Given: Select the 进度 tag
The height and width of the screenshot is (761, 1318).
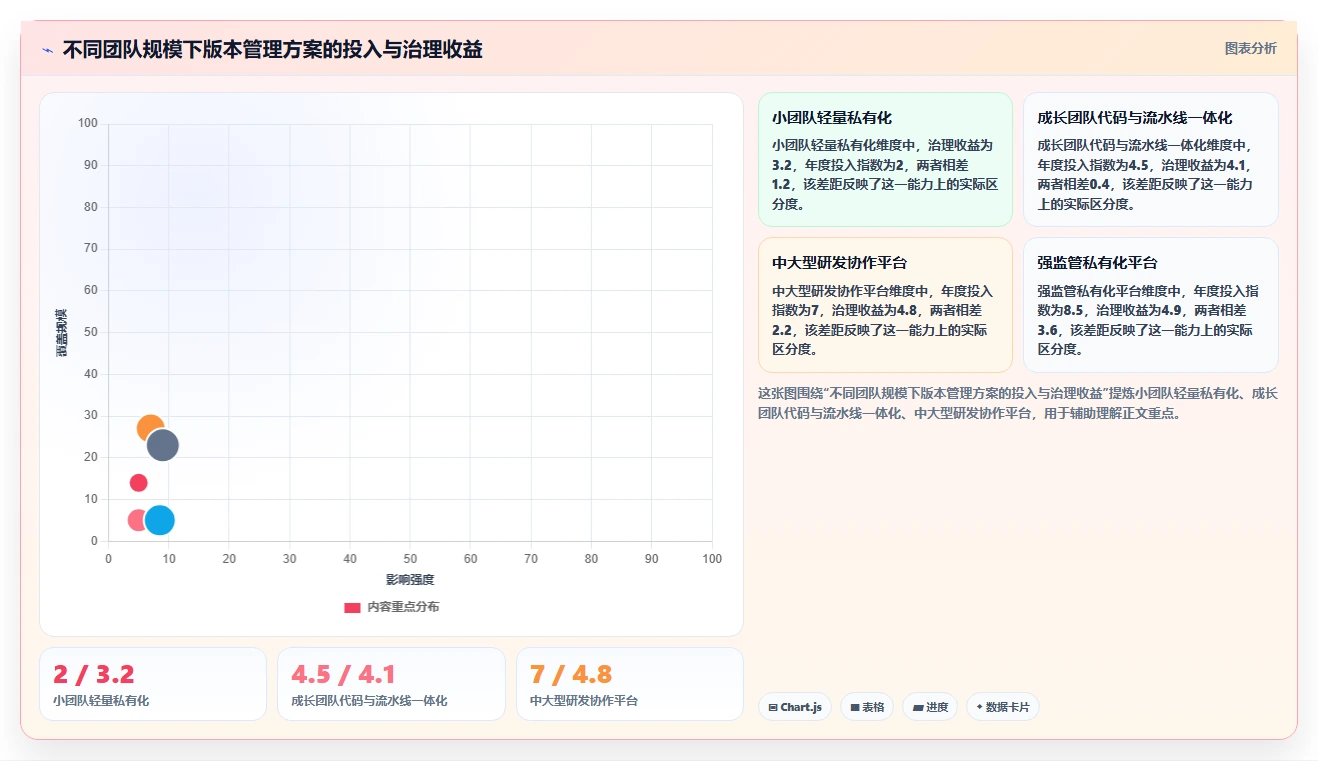Looking at the screenshot, I should click(930, 707).
